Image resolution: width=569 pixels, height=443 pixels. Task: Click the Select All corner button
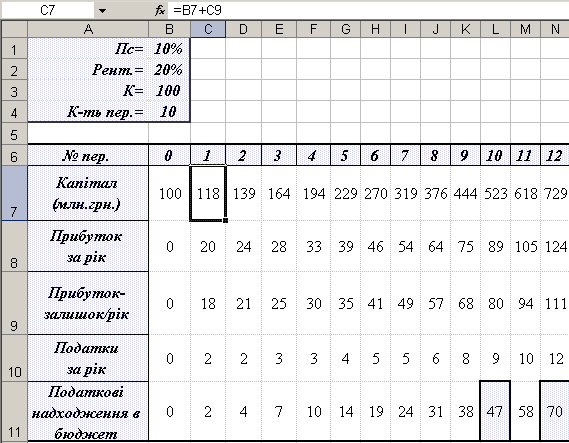point(15,29)
